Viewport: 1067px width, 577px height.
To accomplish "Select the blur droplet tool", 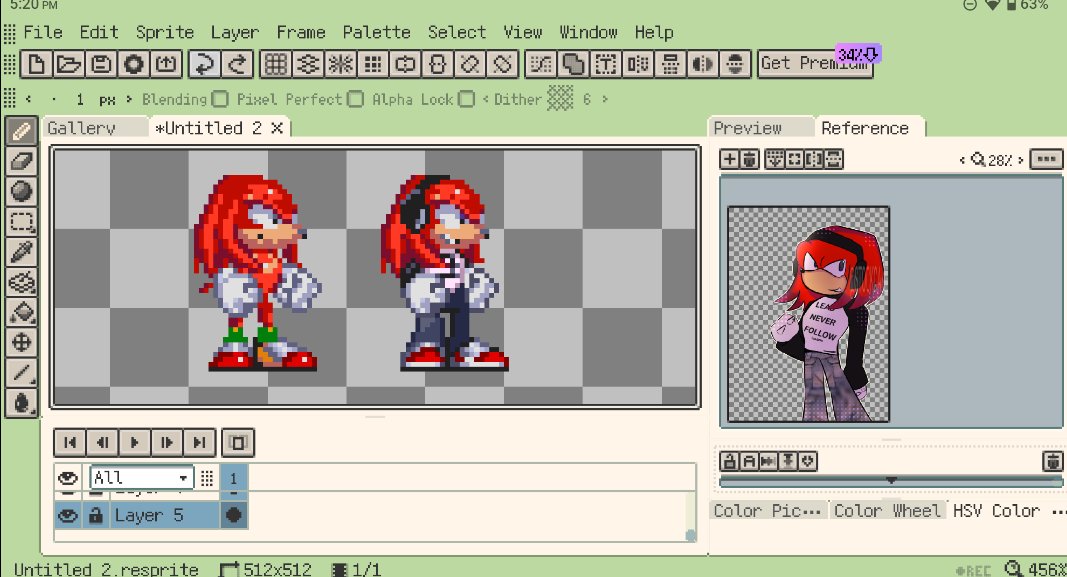I will coord(21,403).
